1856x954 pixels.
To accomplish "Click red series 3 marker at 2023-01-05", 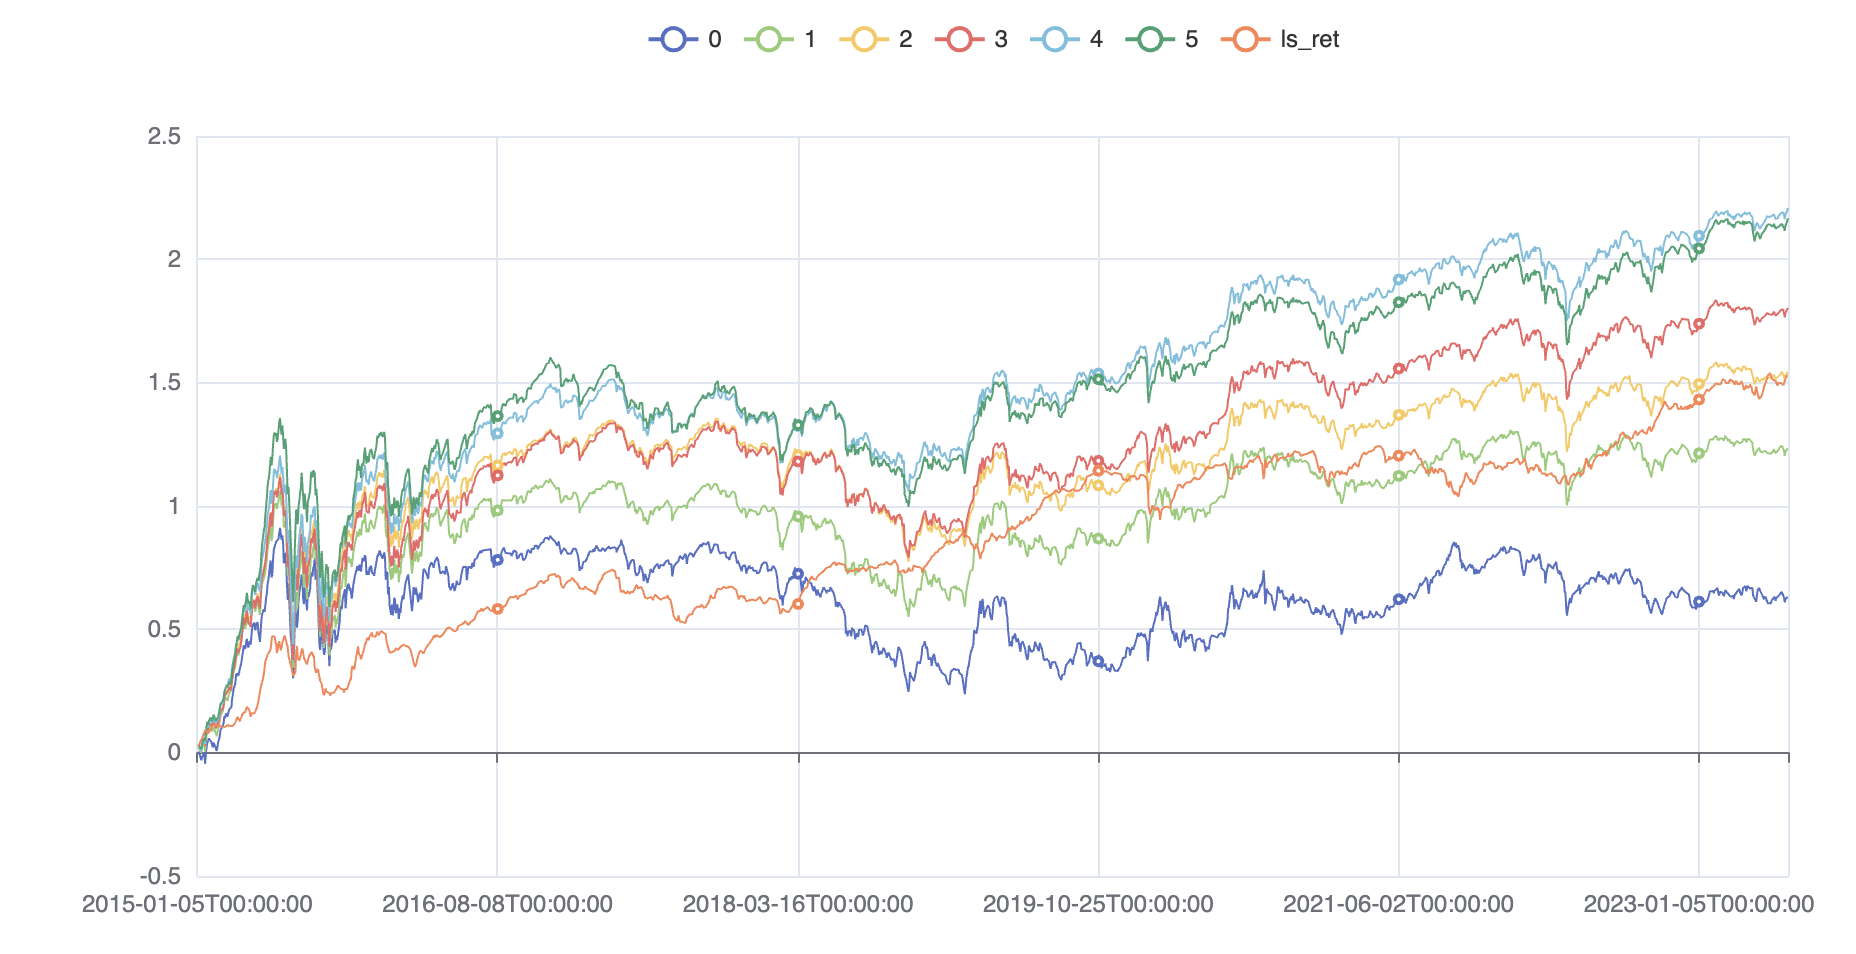I will (1698, 324).
